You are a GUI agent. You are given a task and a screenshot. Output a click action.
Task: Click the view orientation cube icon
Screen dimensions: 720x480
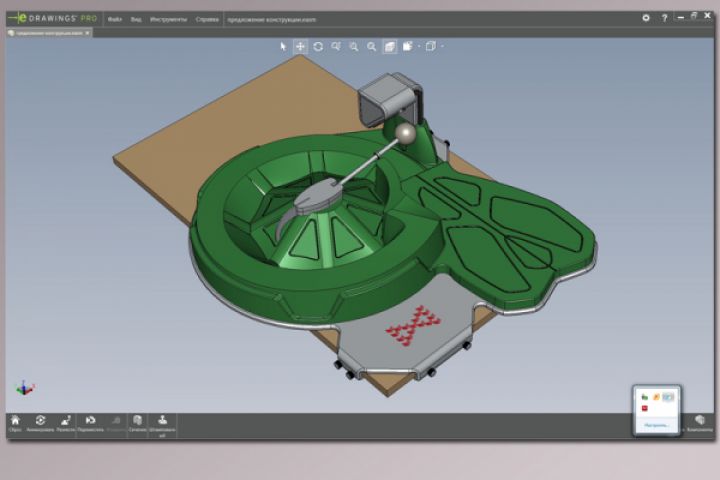[x=431, y=46]
